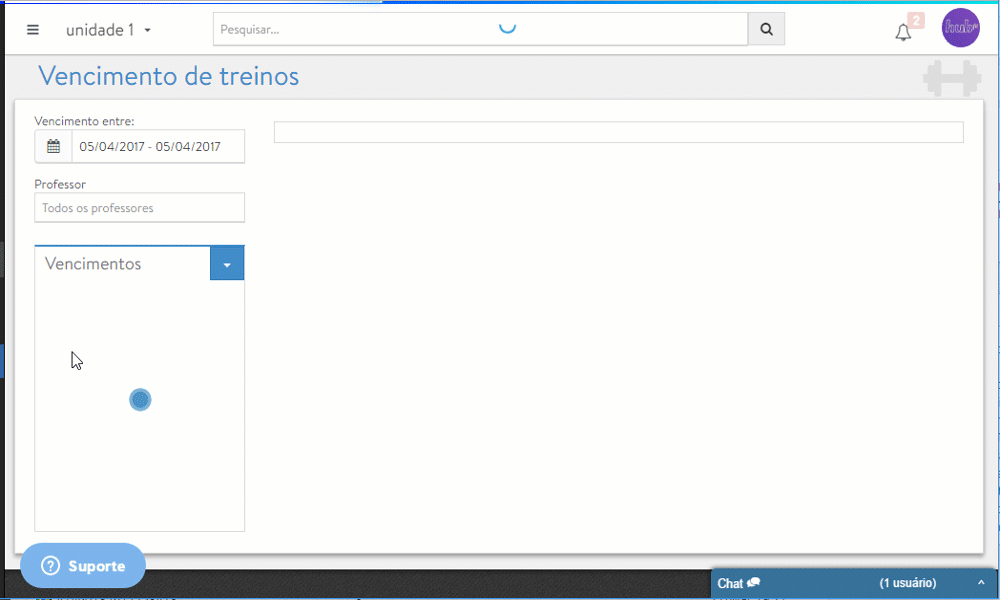
Task: Collapse the Chat panel with its chevron
Action: pyautogui.click(x=981, y=583)
